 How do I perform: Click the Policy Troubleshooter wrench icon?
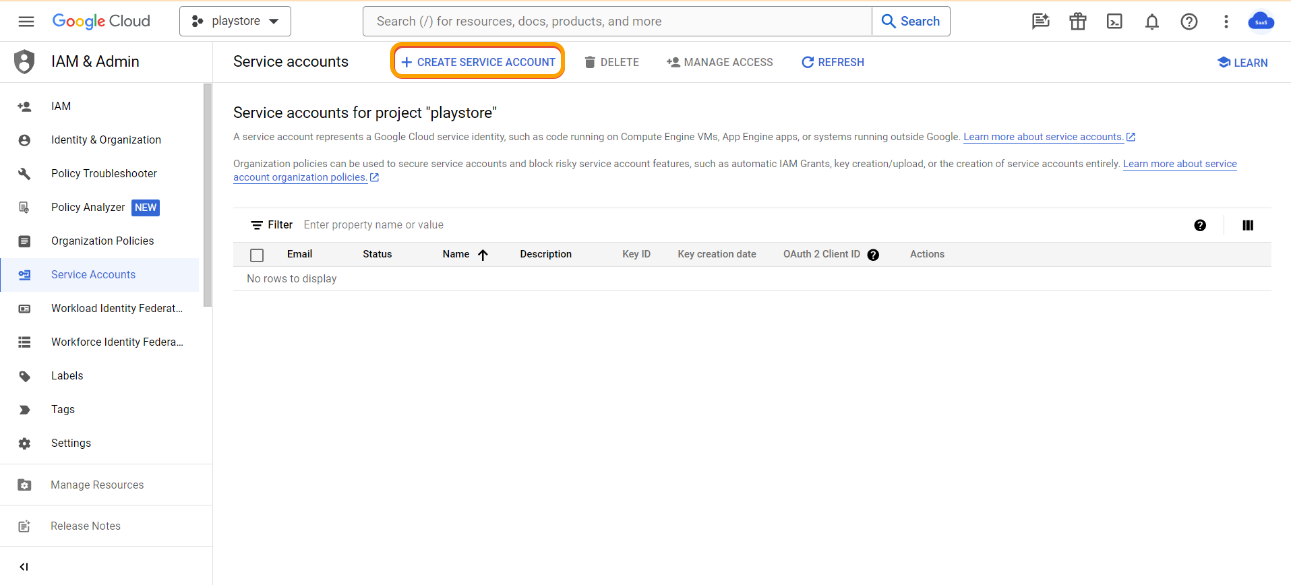24,173
